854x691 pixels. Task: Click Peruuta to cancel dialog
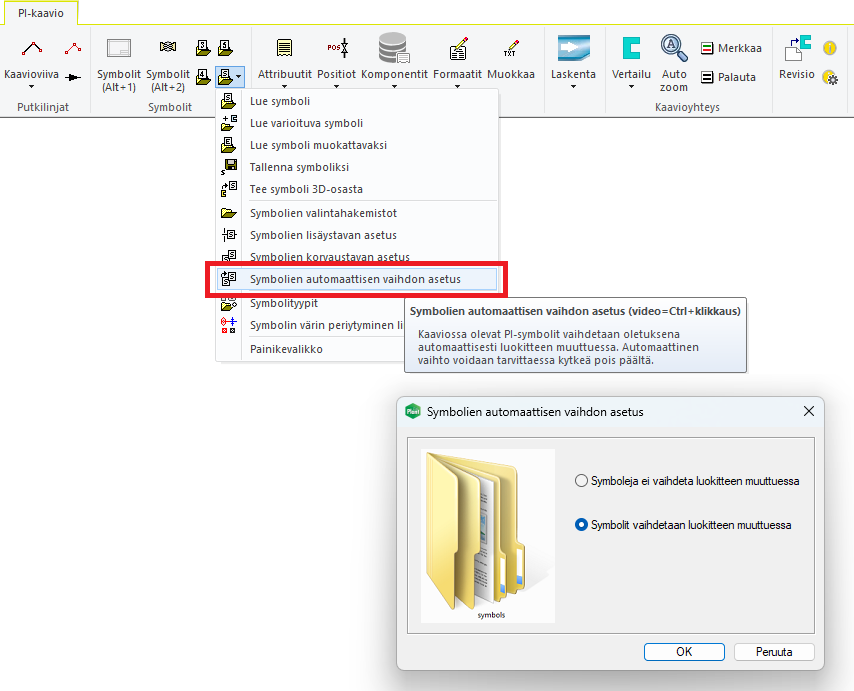774,652
